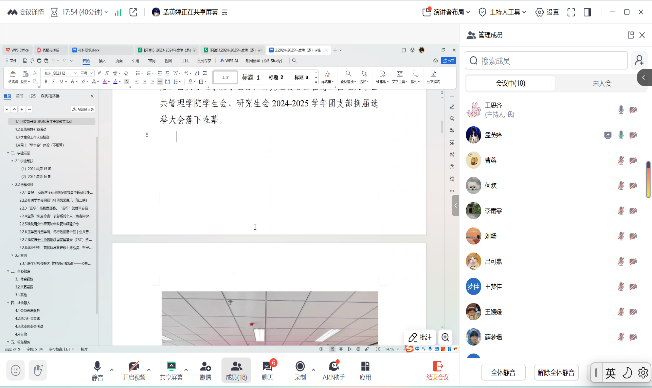This screenshot has height=388, width=652.
Task: Open the emoji reaction smiley button
Action: click(x=15, y=370)
